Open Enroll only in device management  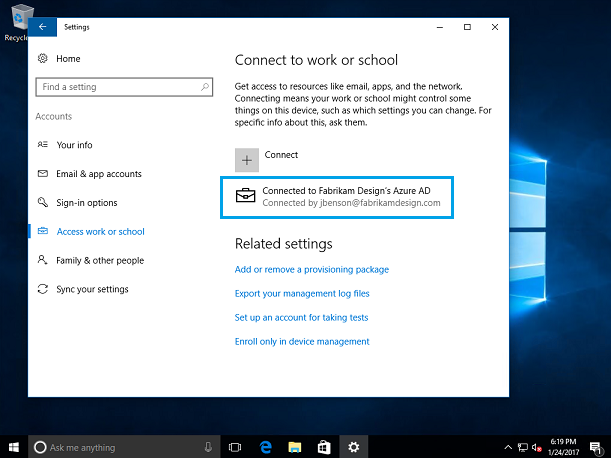(x=302, y=342)
